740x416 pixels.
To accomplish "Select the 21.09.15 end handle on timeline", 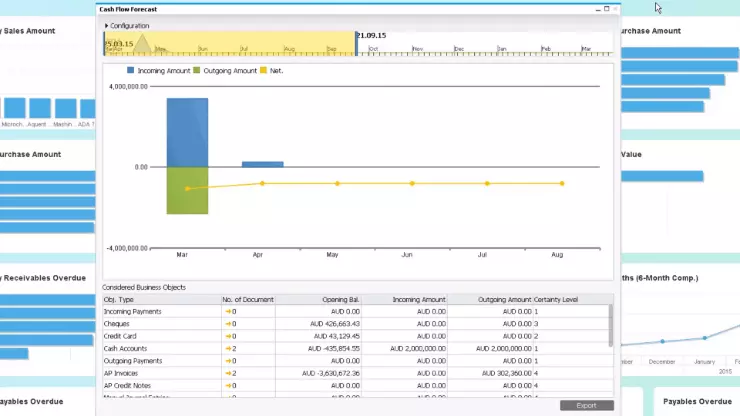I will 356,43.
